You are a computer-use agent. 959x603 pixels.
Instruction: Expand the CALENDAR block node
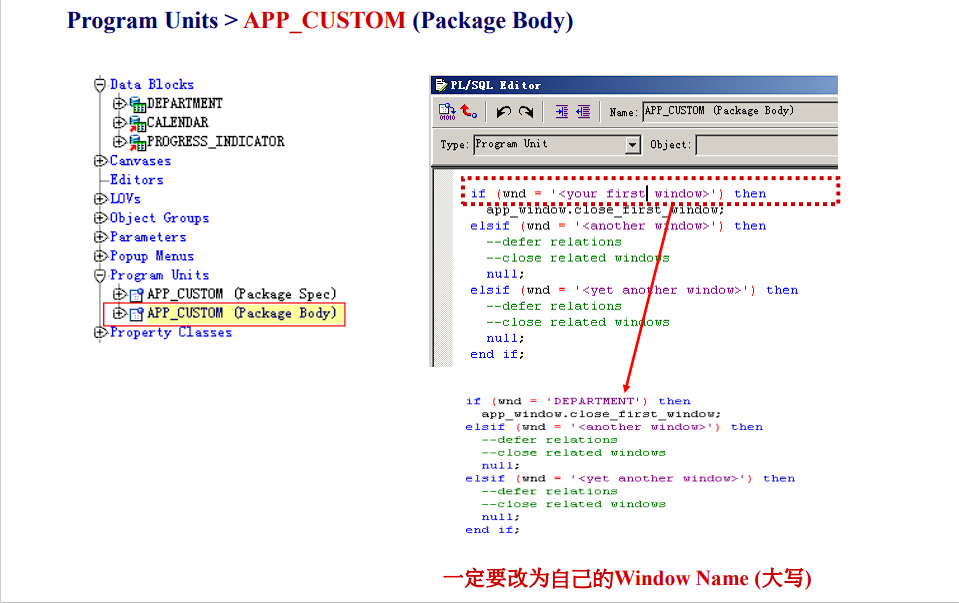(119, 122)
